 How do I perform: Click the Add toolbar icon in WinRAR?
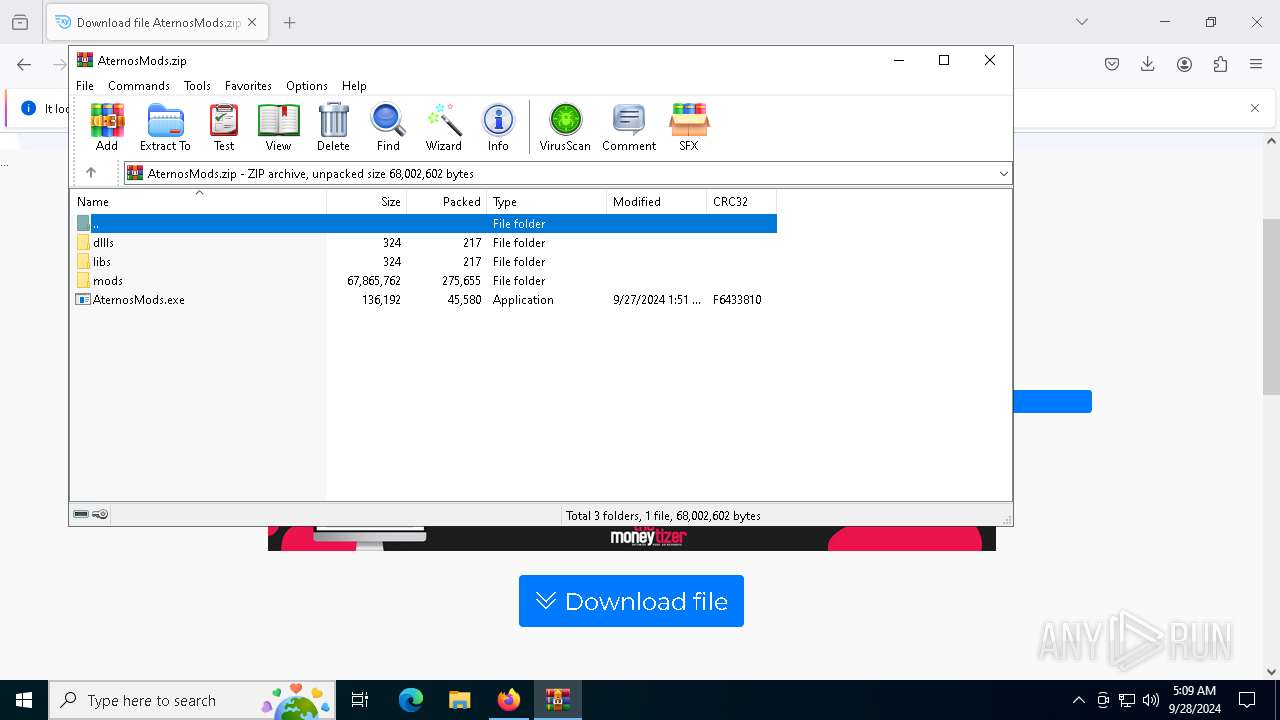107,127
